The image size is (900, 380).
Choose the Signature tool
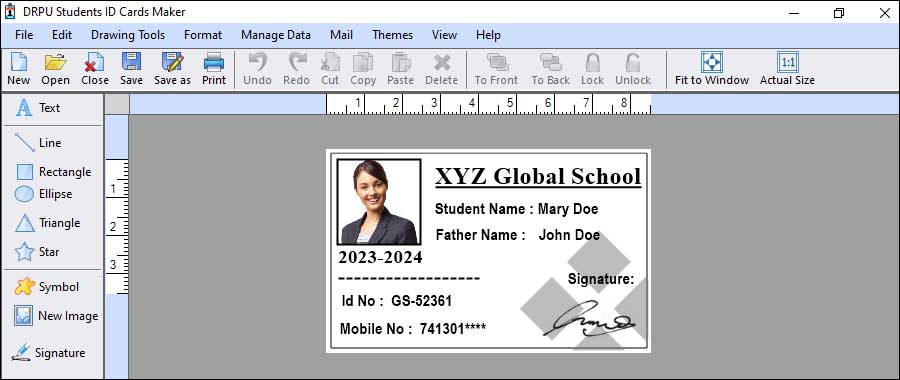[x=48, y=352]
